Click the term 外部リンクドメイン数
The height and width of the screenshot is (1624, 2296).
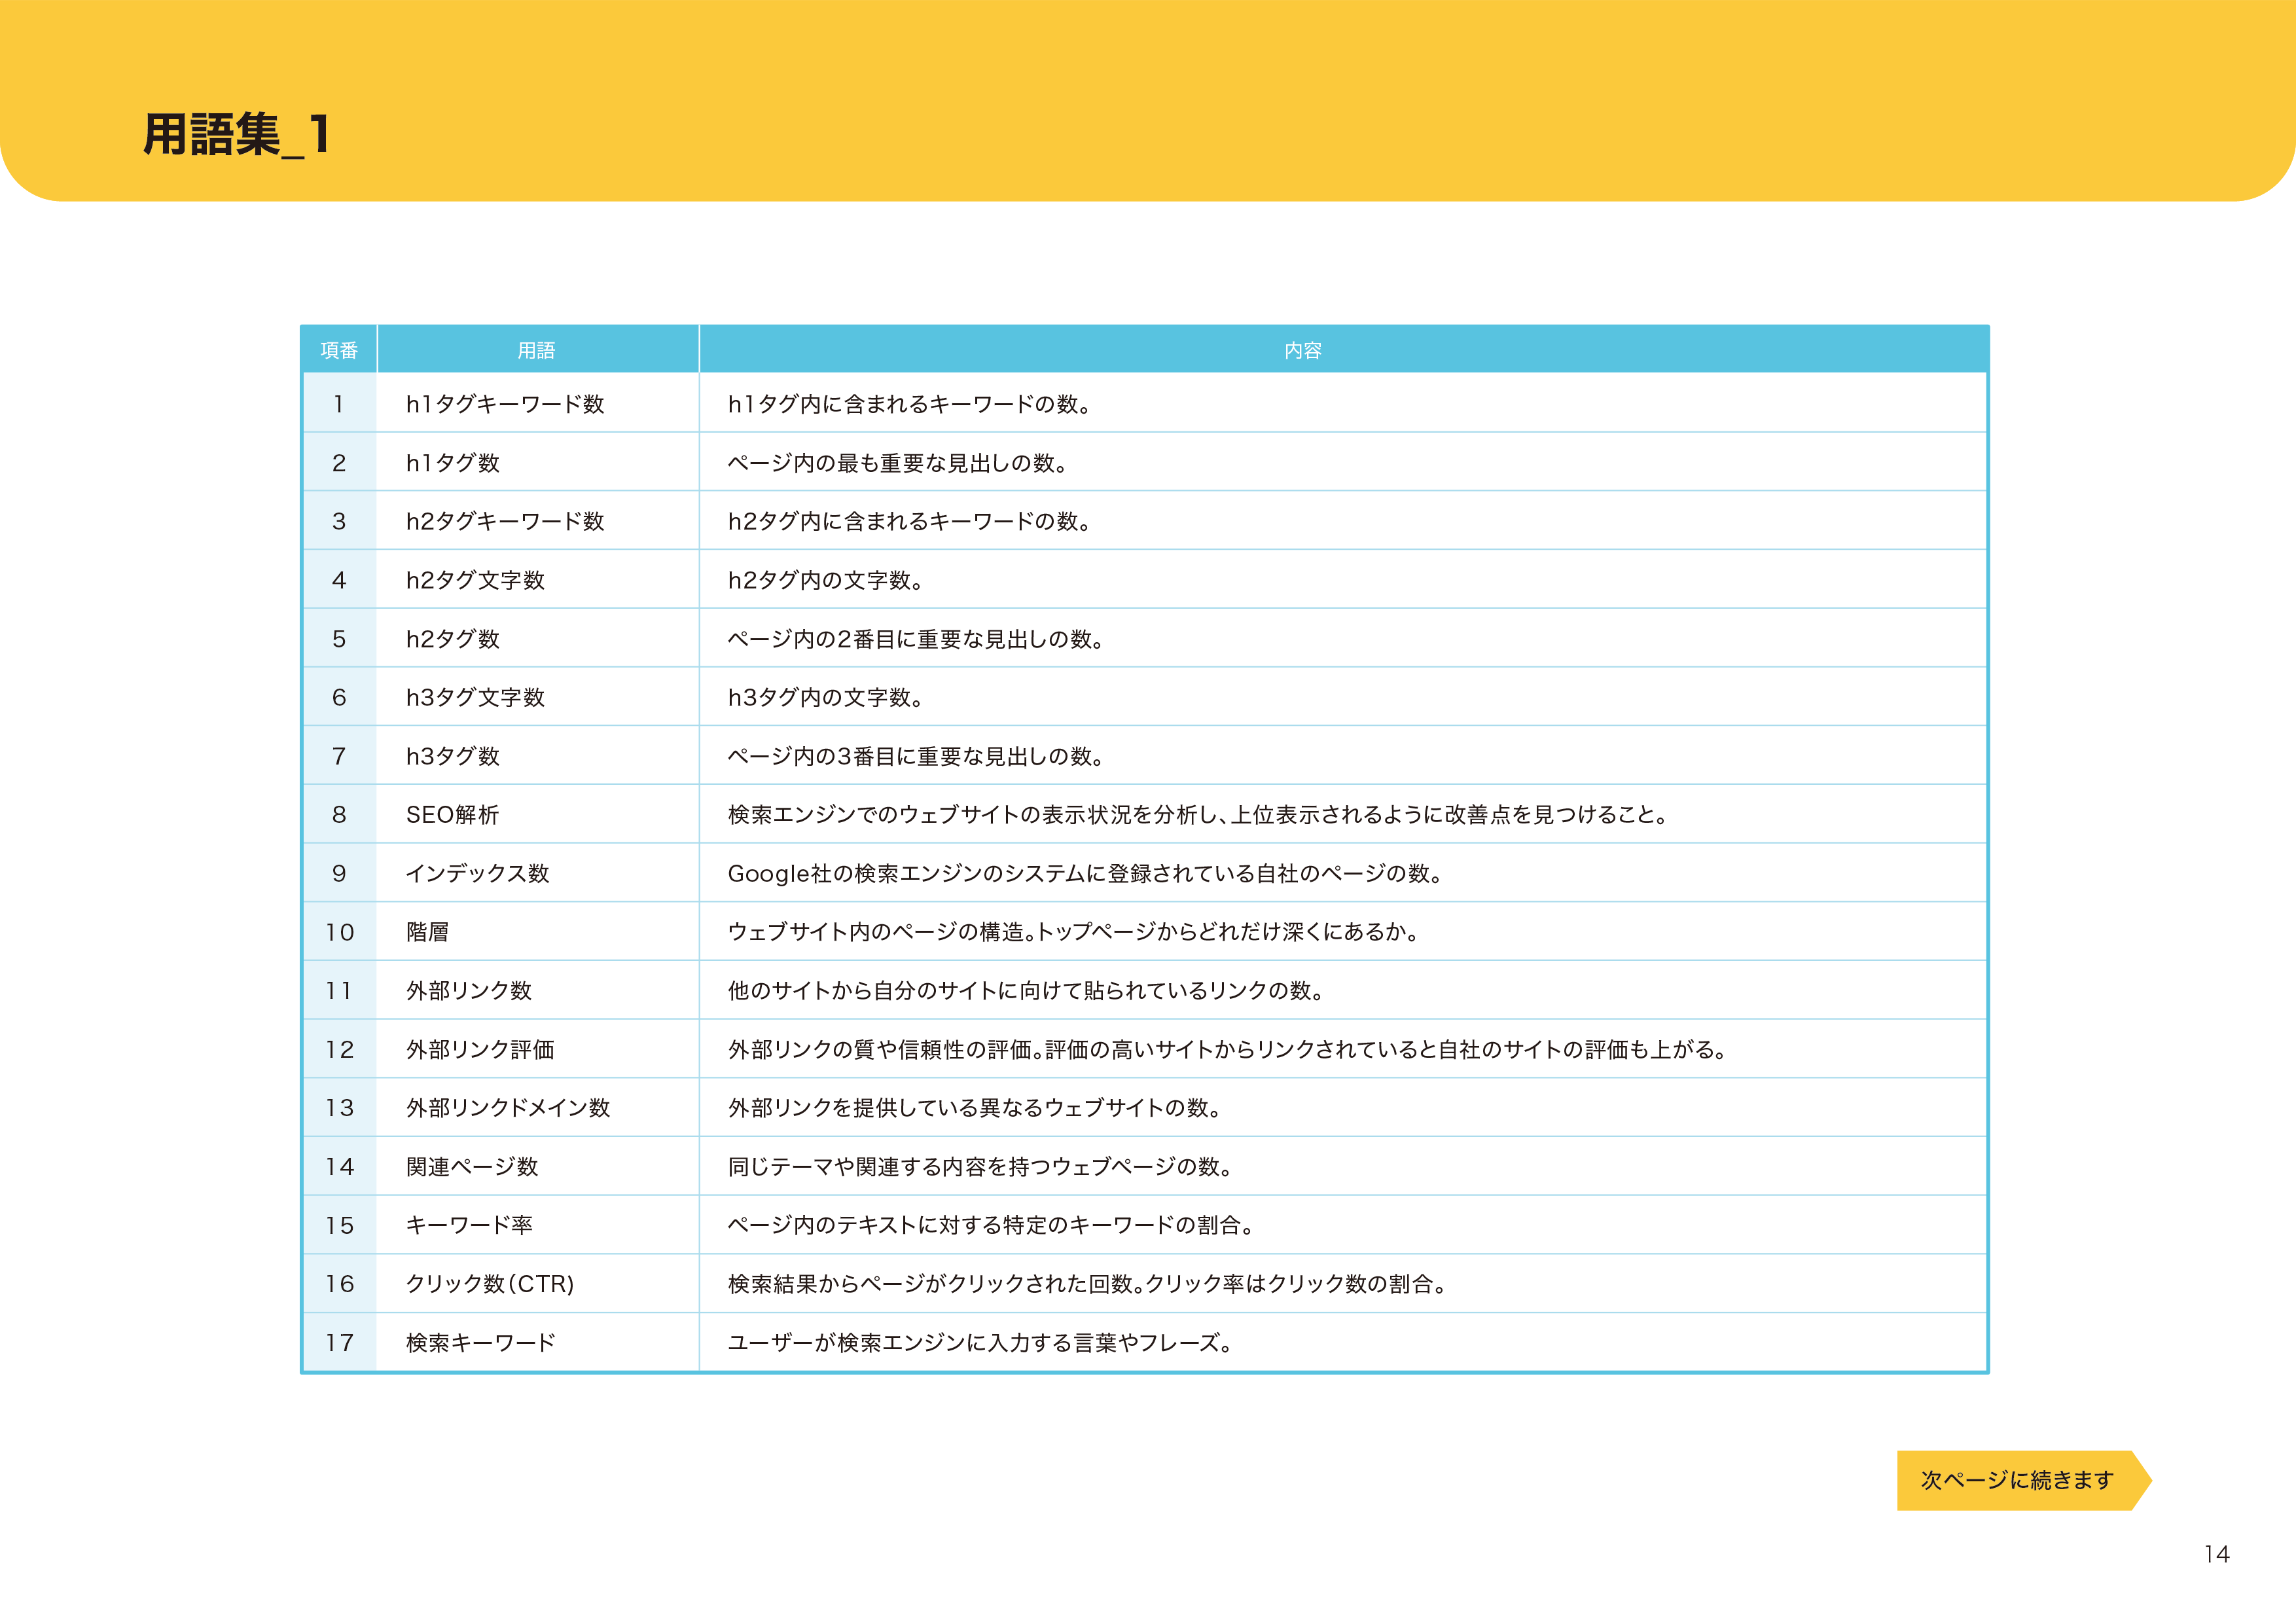(508, 1108)
